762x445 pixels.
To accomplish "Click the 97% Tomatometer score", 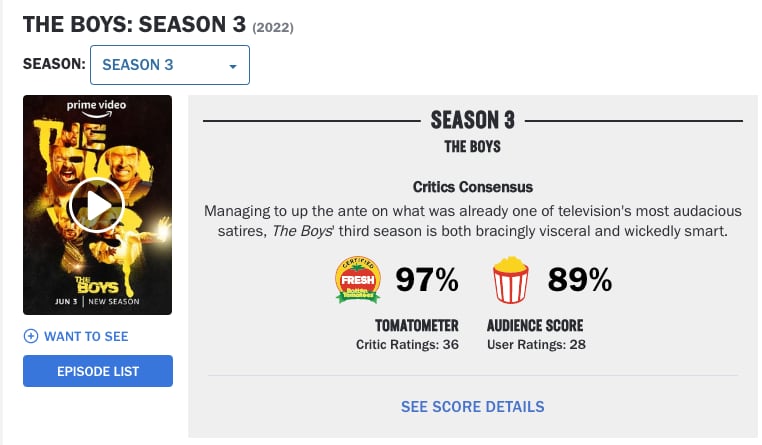I will point(427,281).
